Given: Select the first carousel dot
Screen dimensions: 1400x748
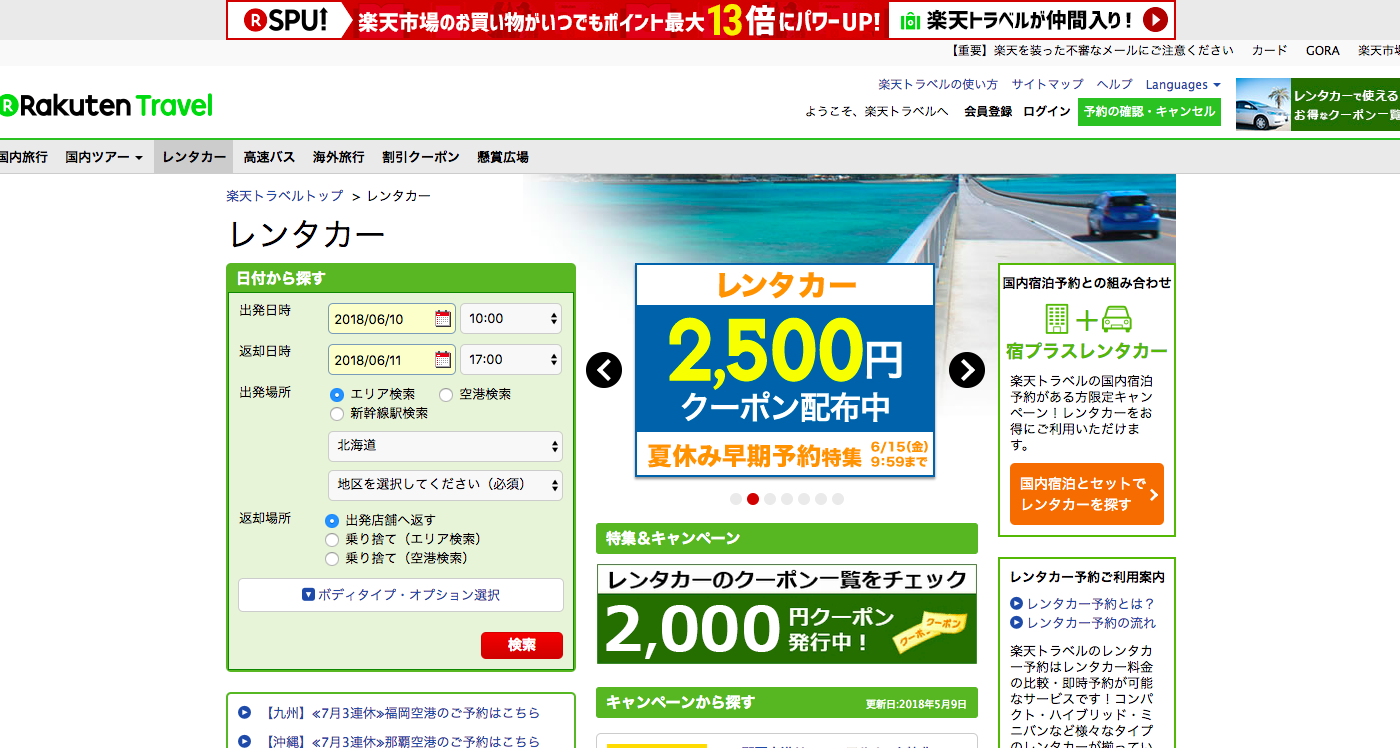Looking at the screenshot, I should click(736, 499).
